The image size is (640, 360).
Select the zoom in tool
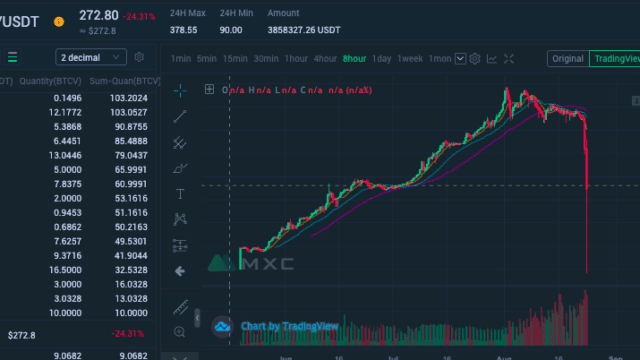(x=180, y=332)
